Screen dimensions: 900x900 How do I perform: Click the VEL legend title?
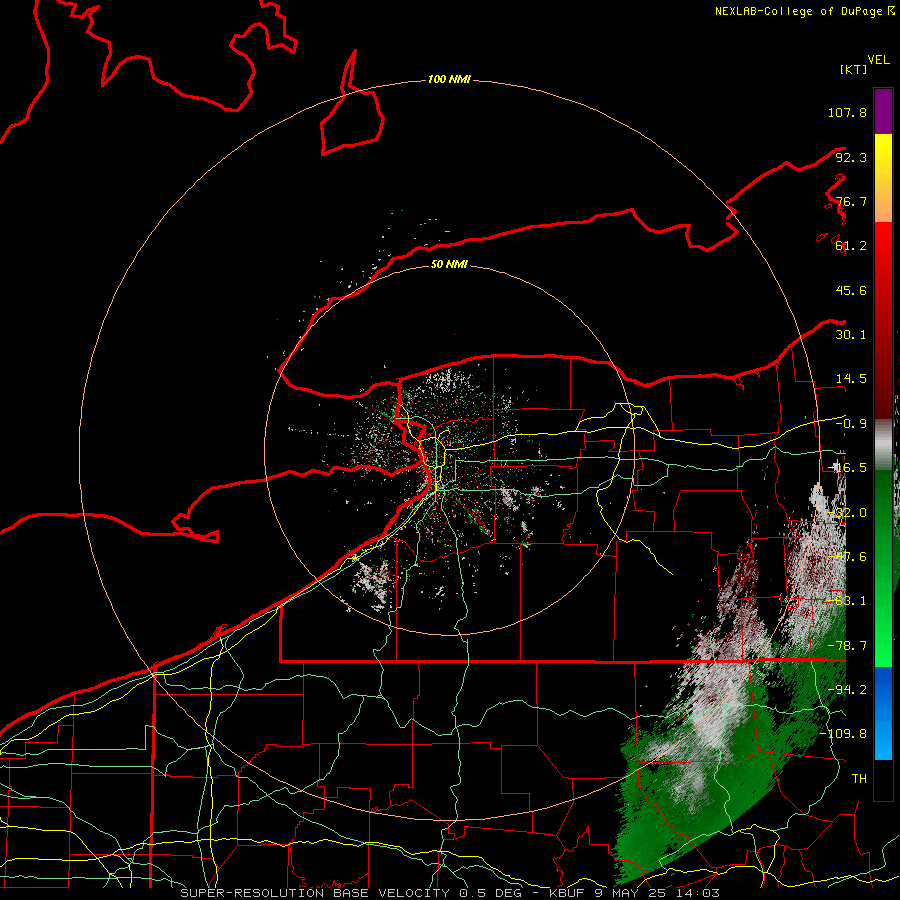tap(878, 60)
